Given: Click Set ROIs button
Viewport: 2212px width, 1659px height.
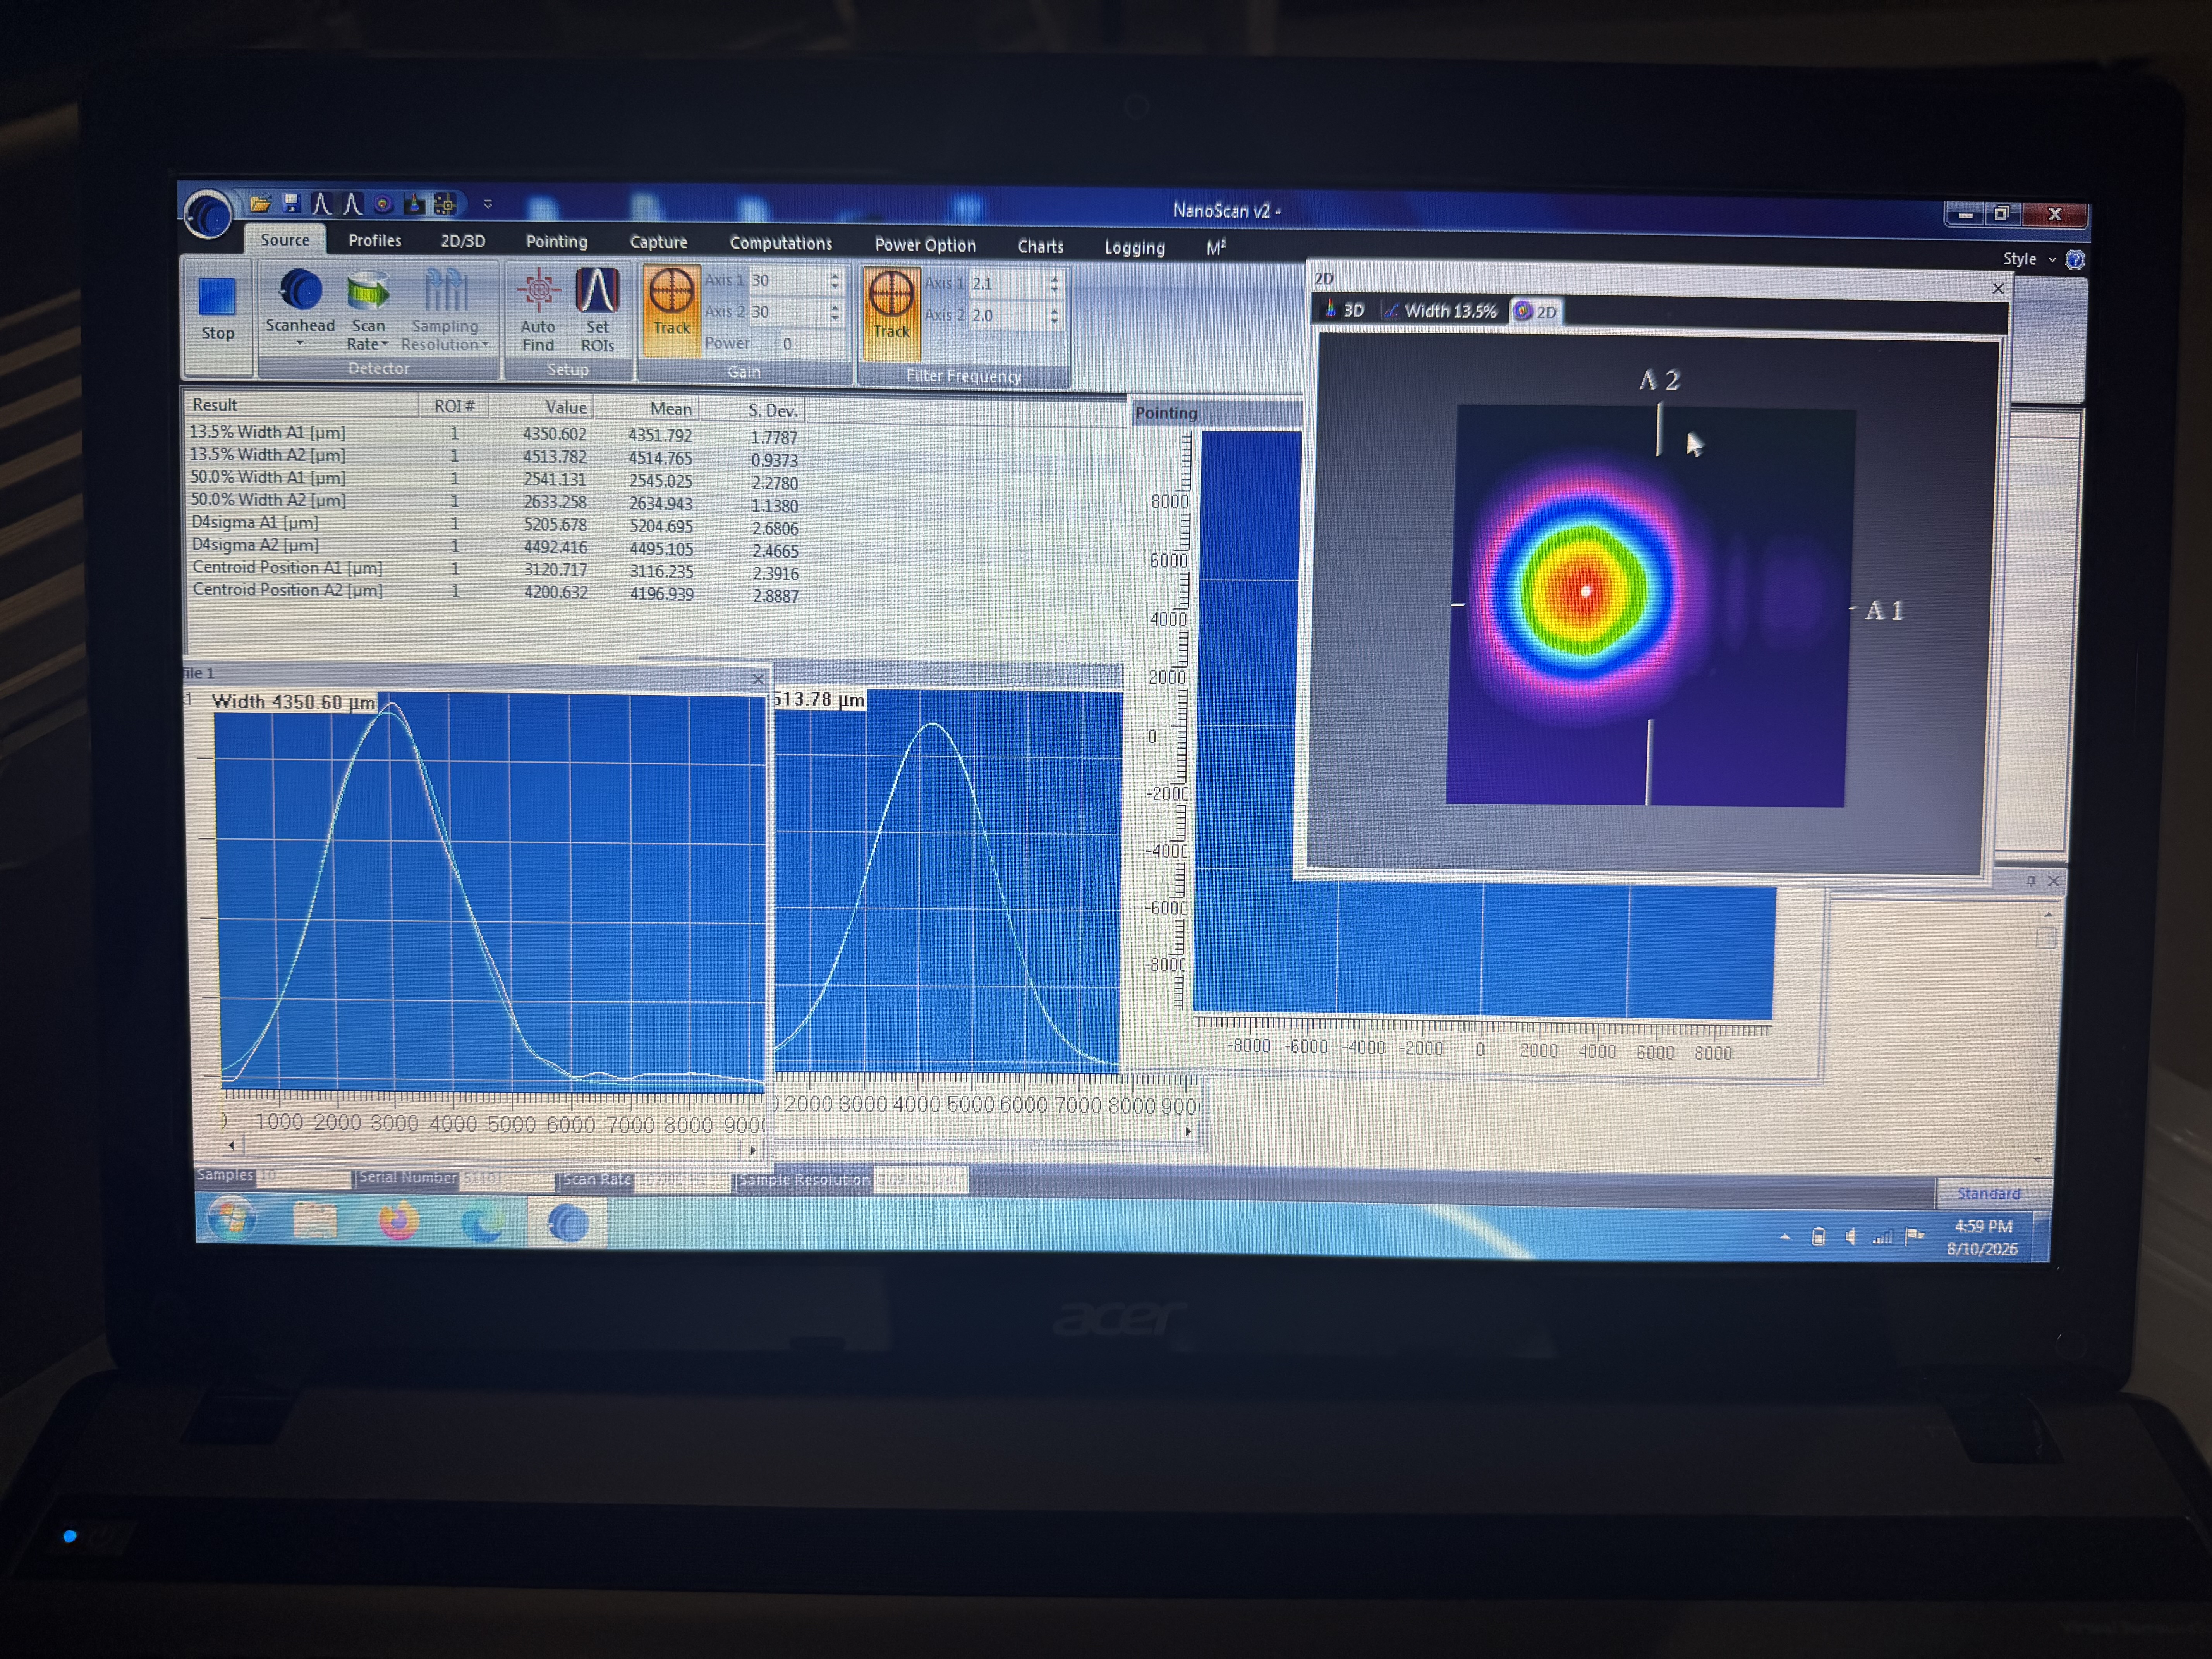Looking at the screenshot, I should click(x=597, y=311).
